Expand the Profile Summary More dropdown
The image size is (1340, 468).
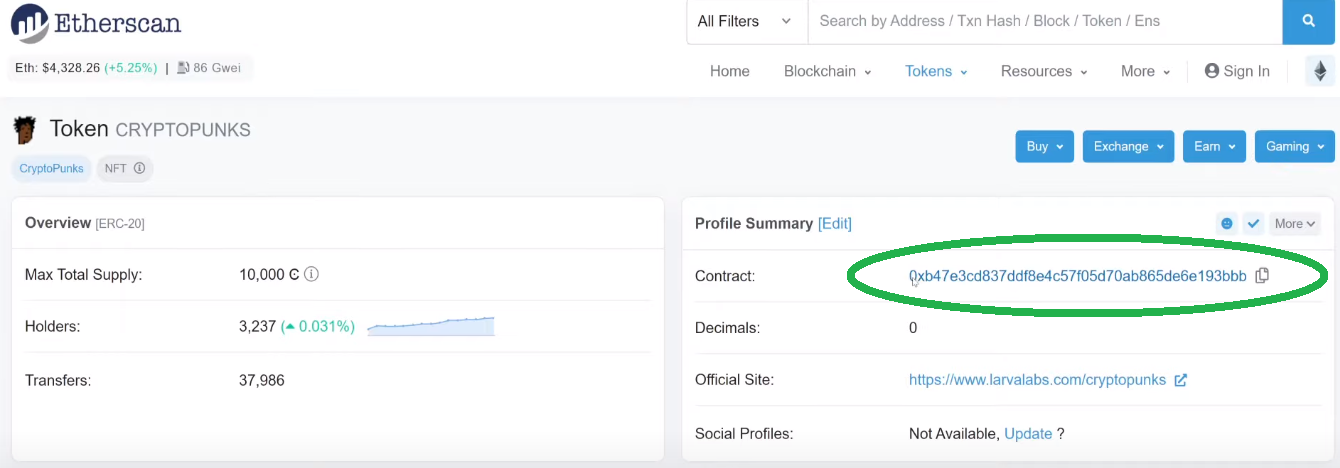pyautogui.click(x=1295, y=224)
